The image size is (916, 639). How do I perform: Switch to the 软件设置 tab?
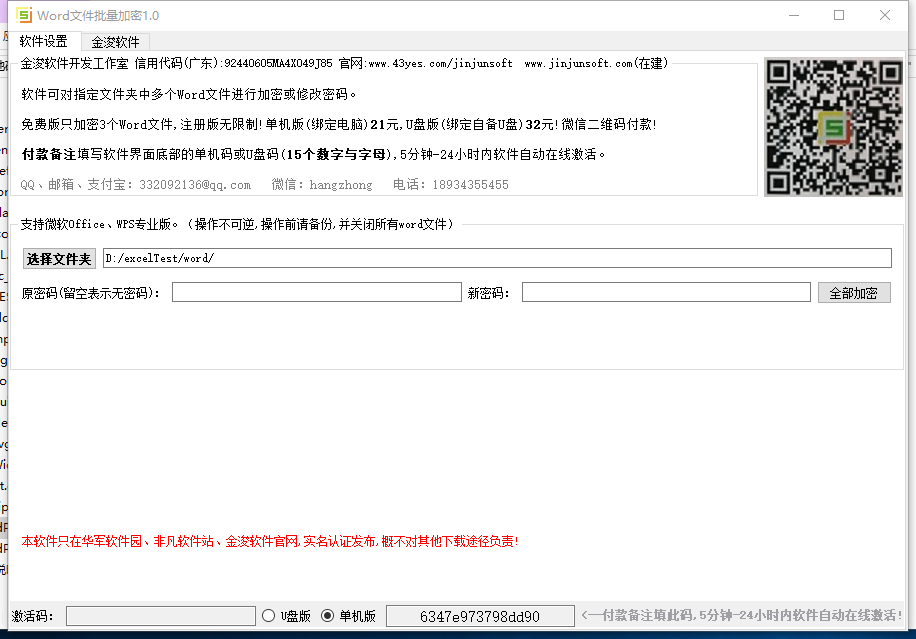[x=44, y=41]
